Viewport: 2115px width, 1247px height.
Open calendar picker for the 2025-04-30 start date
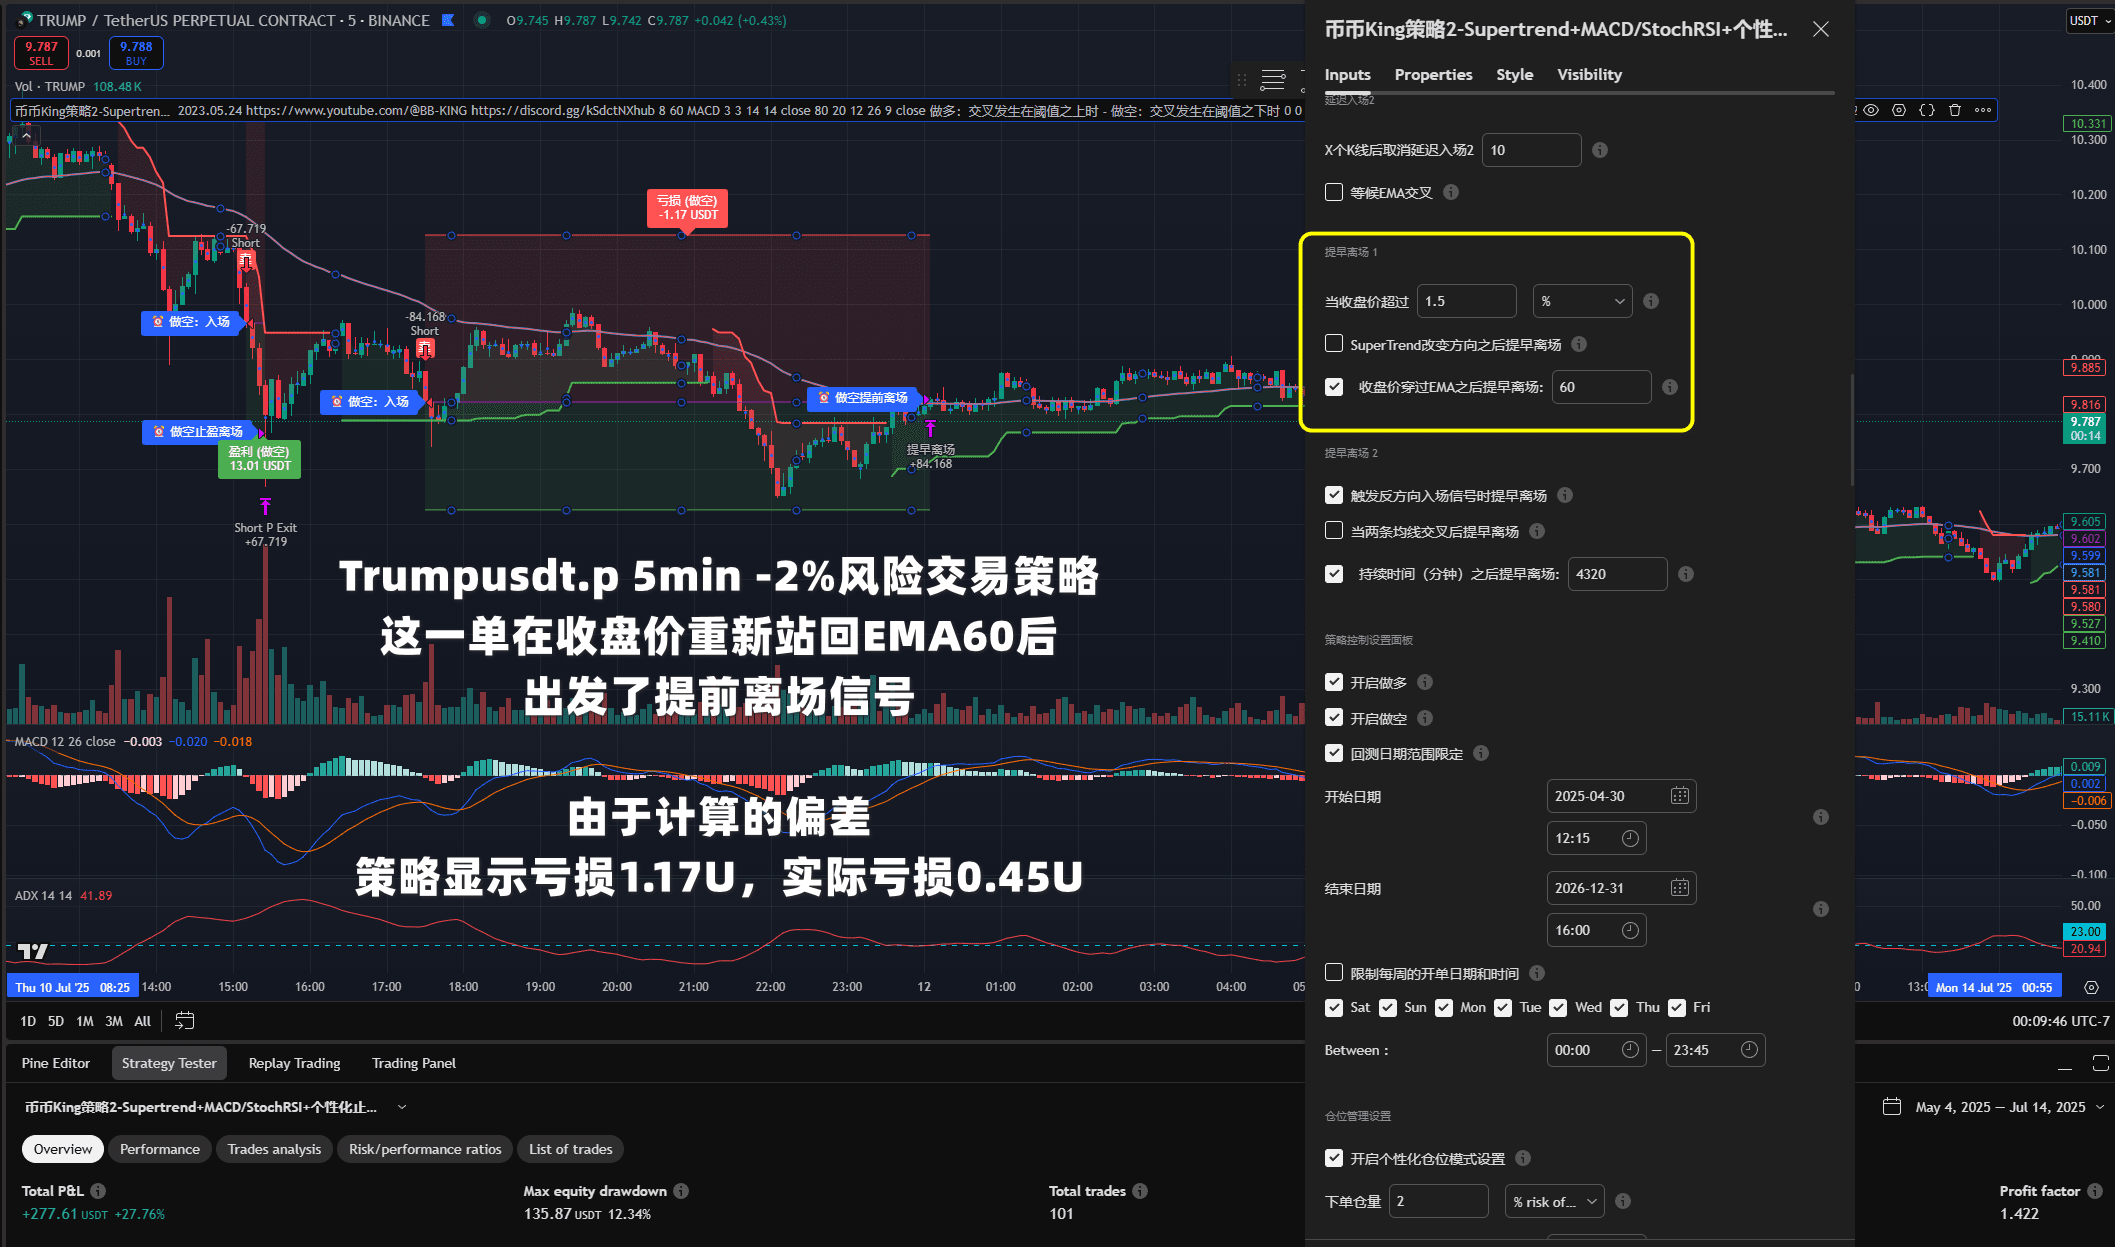click(1679, 796)
